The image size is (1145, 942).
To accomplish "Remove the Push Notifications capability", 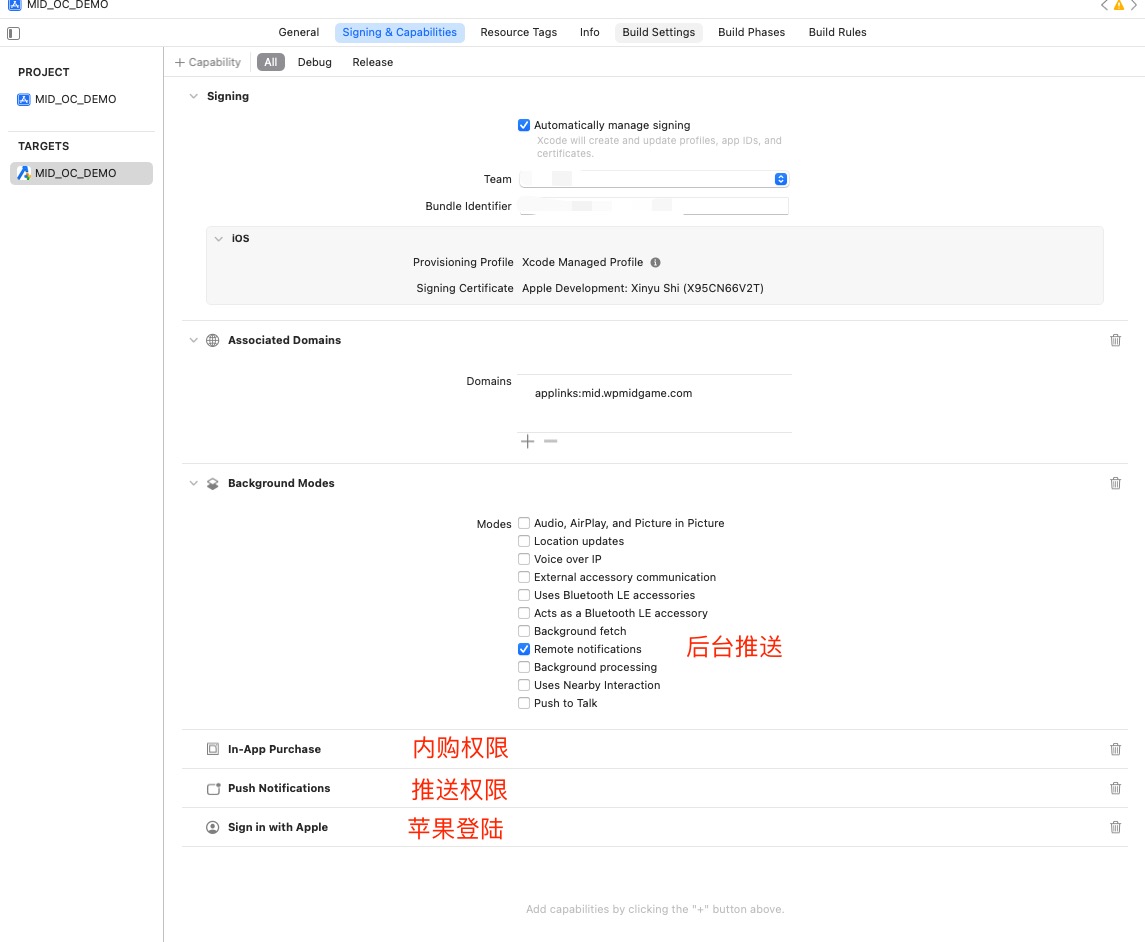I will [x=1115, y=789].
